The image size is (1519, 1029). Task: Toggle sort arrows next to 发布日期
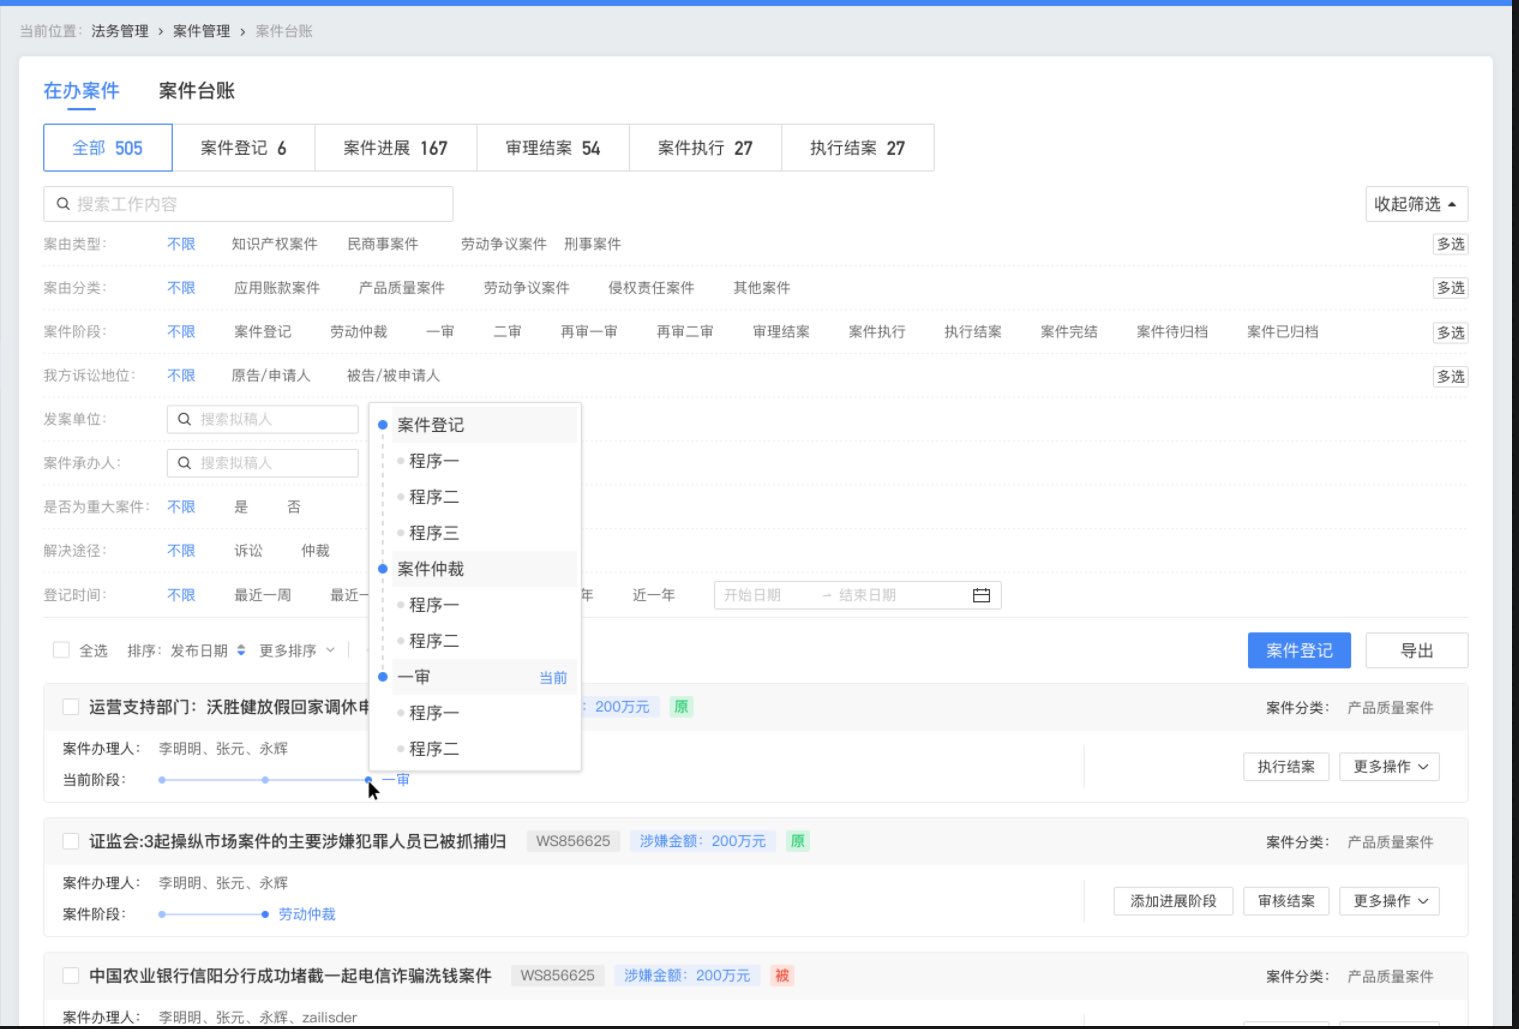point(241,651)
